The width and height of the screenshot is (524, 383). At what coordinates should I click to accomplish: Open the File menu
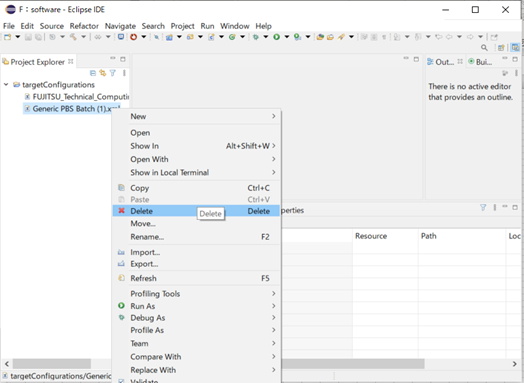9,26
